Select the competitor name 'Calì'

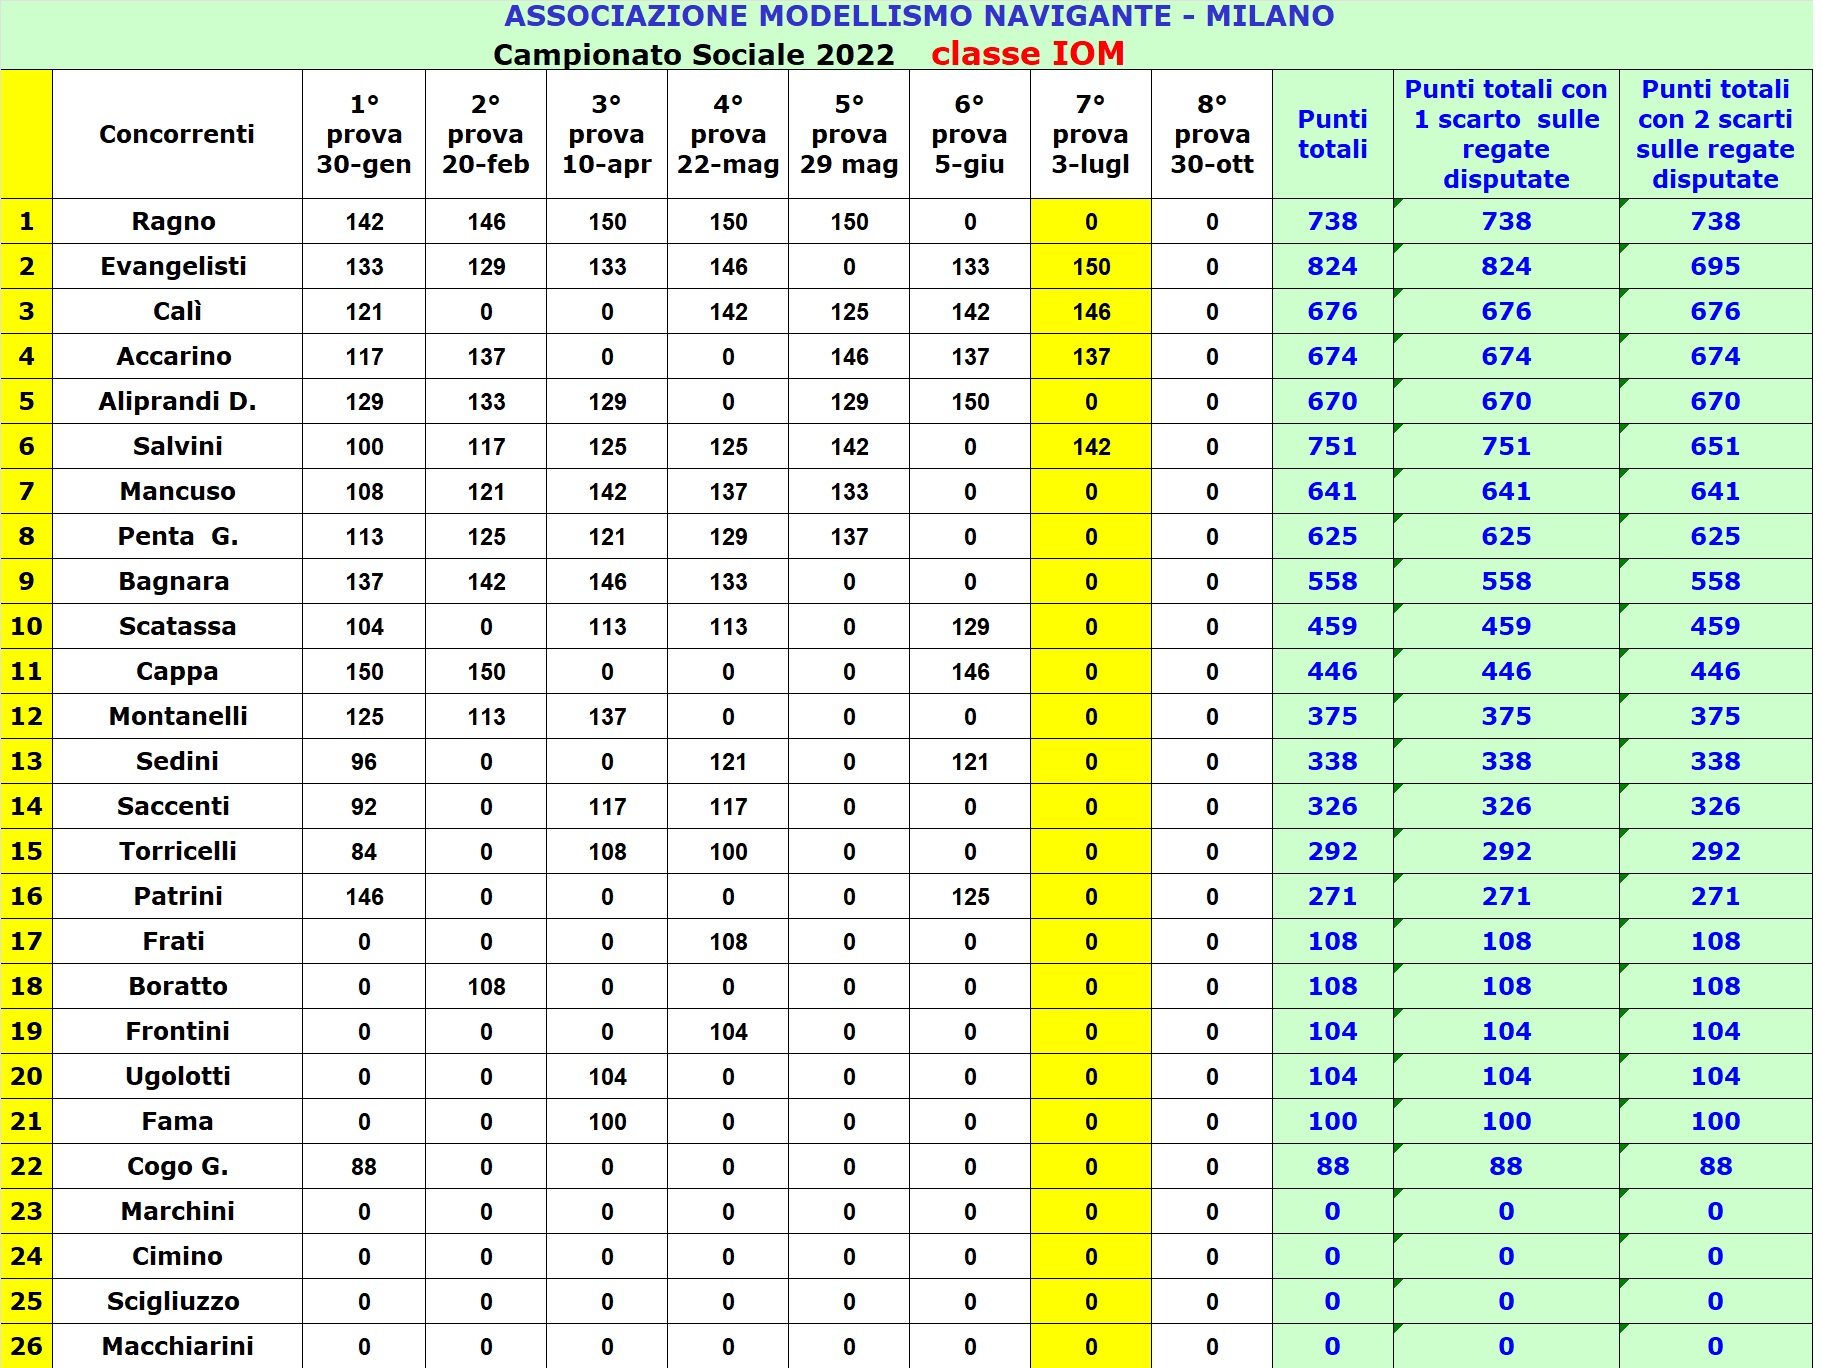click(x=177, y=312)
